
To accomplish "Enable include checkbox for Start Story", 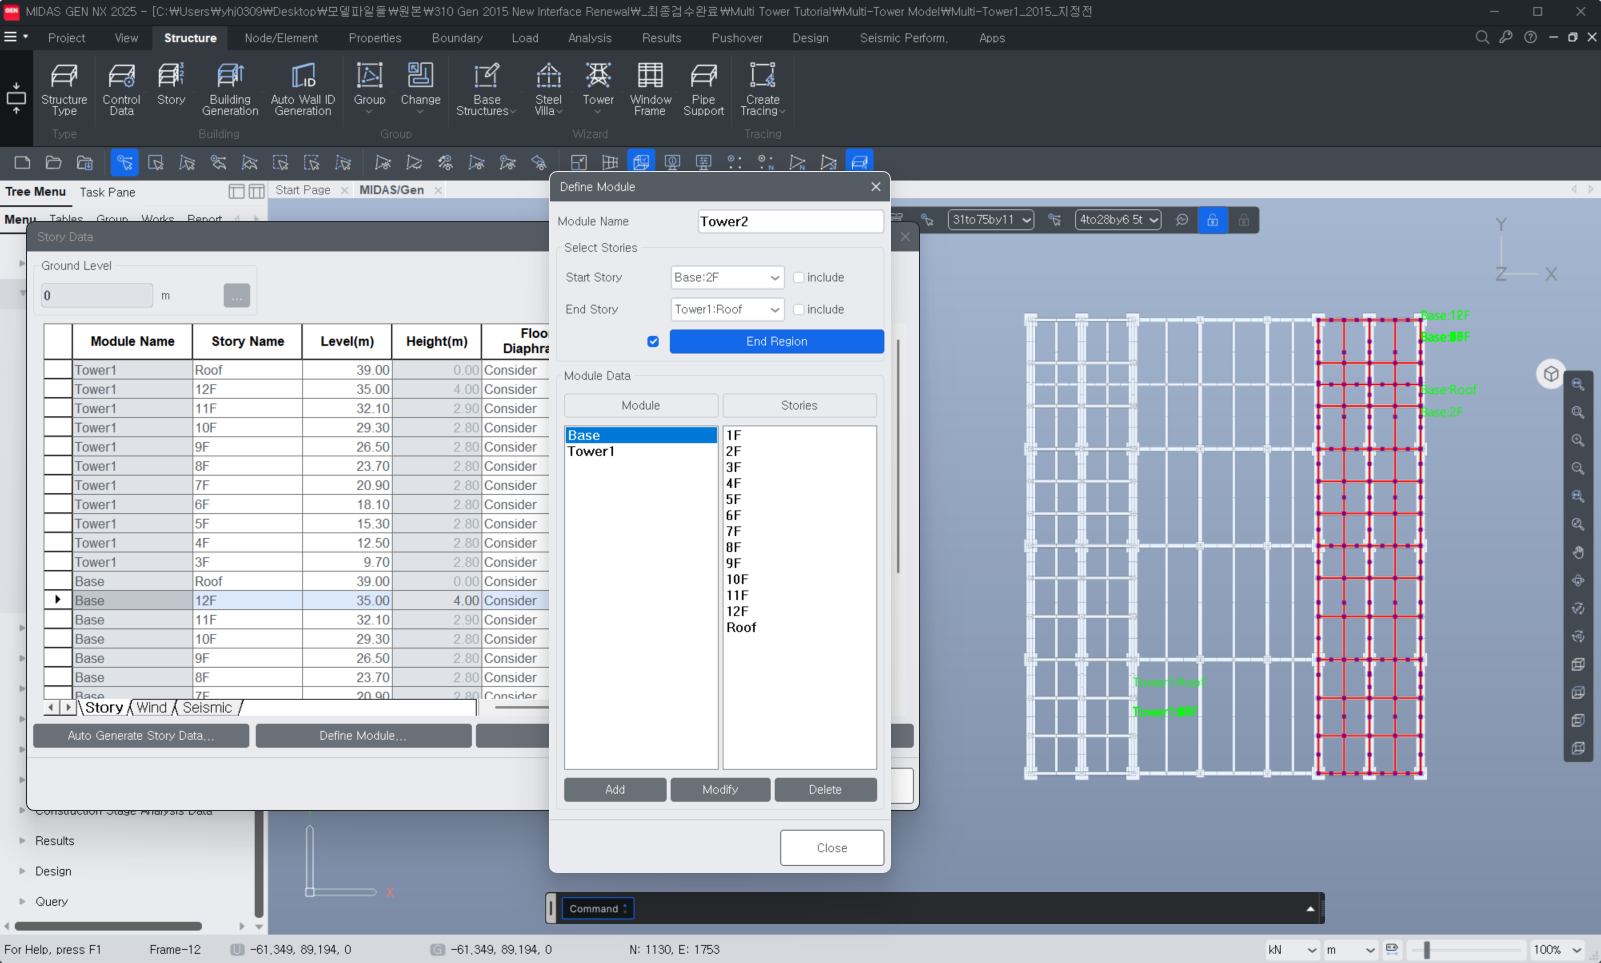I will pyautogui.click(x=799, y=278).
